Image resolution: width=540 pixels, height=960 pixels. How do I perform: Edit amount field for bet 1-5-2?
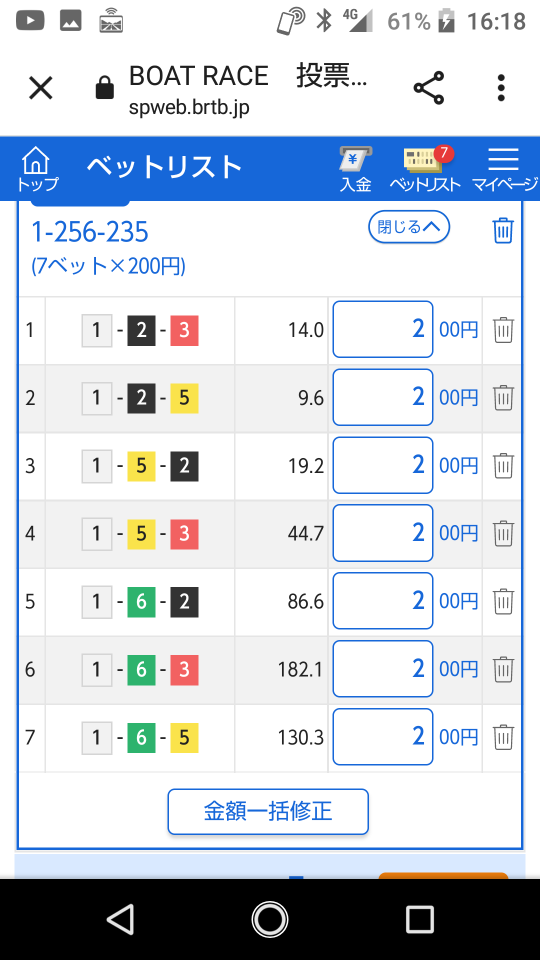pos(383,465)
